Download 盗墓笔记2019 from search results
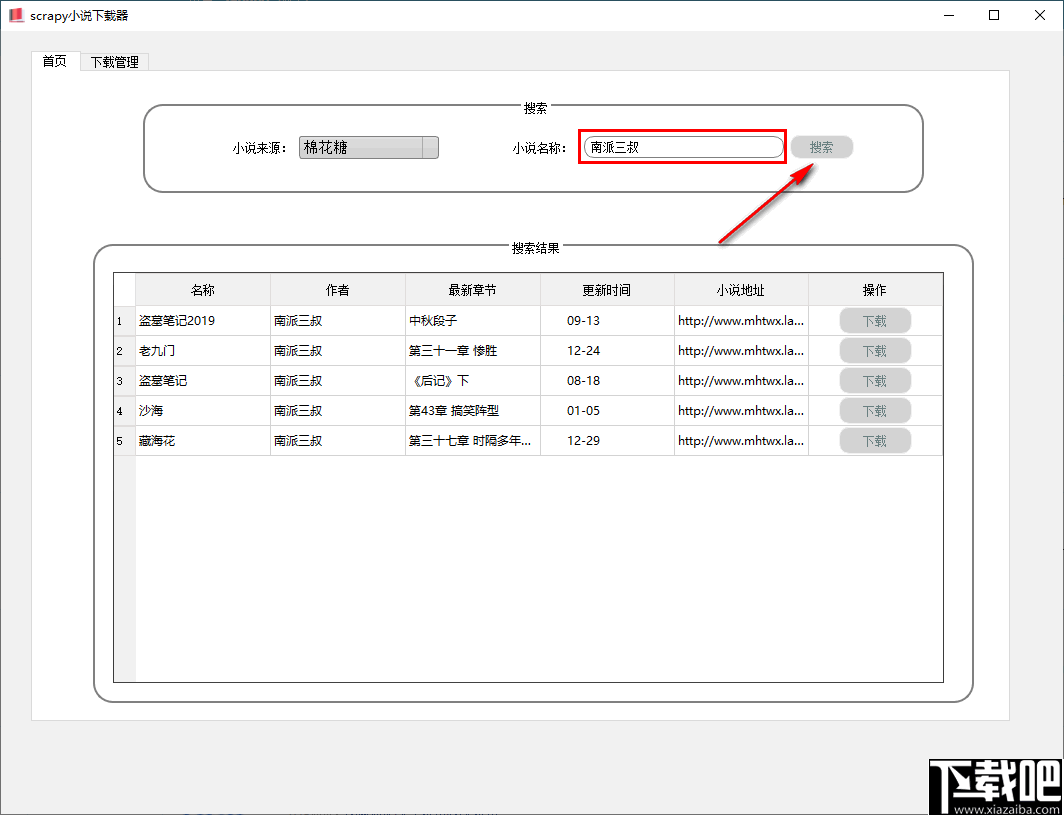This screenshot has height=815, width=1064. pos(875,320)
